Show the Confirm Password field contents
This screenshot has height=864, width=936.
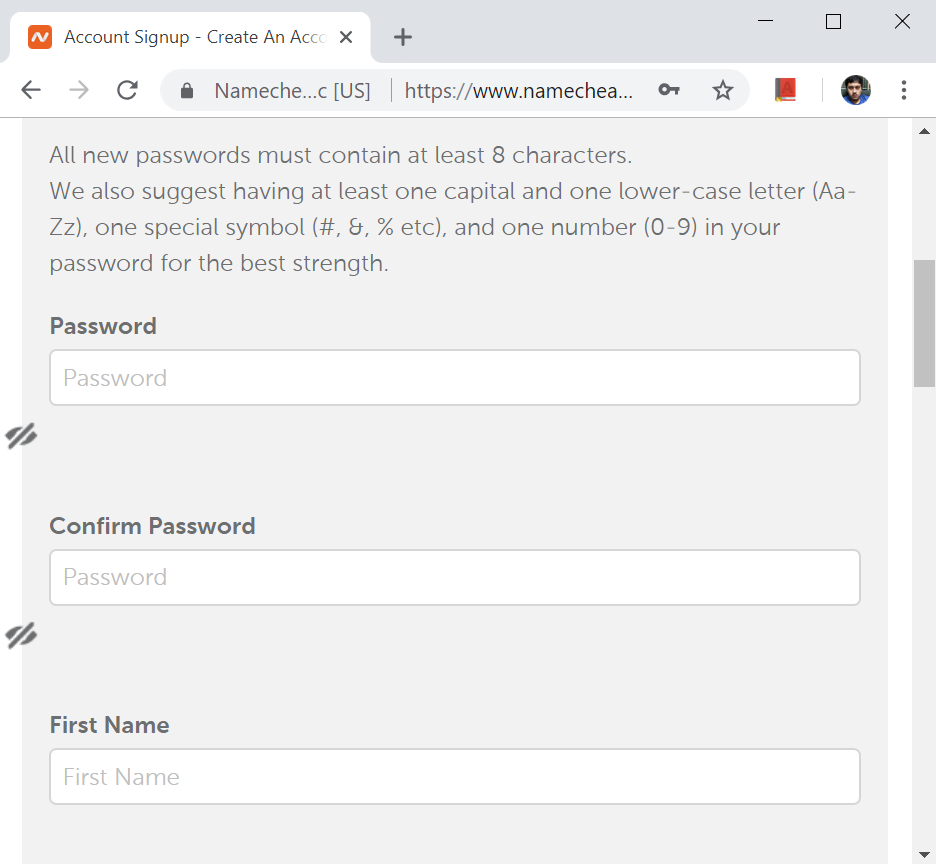[21, 635]
